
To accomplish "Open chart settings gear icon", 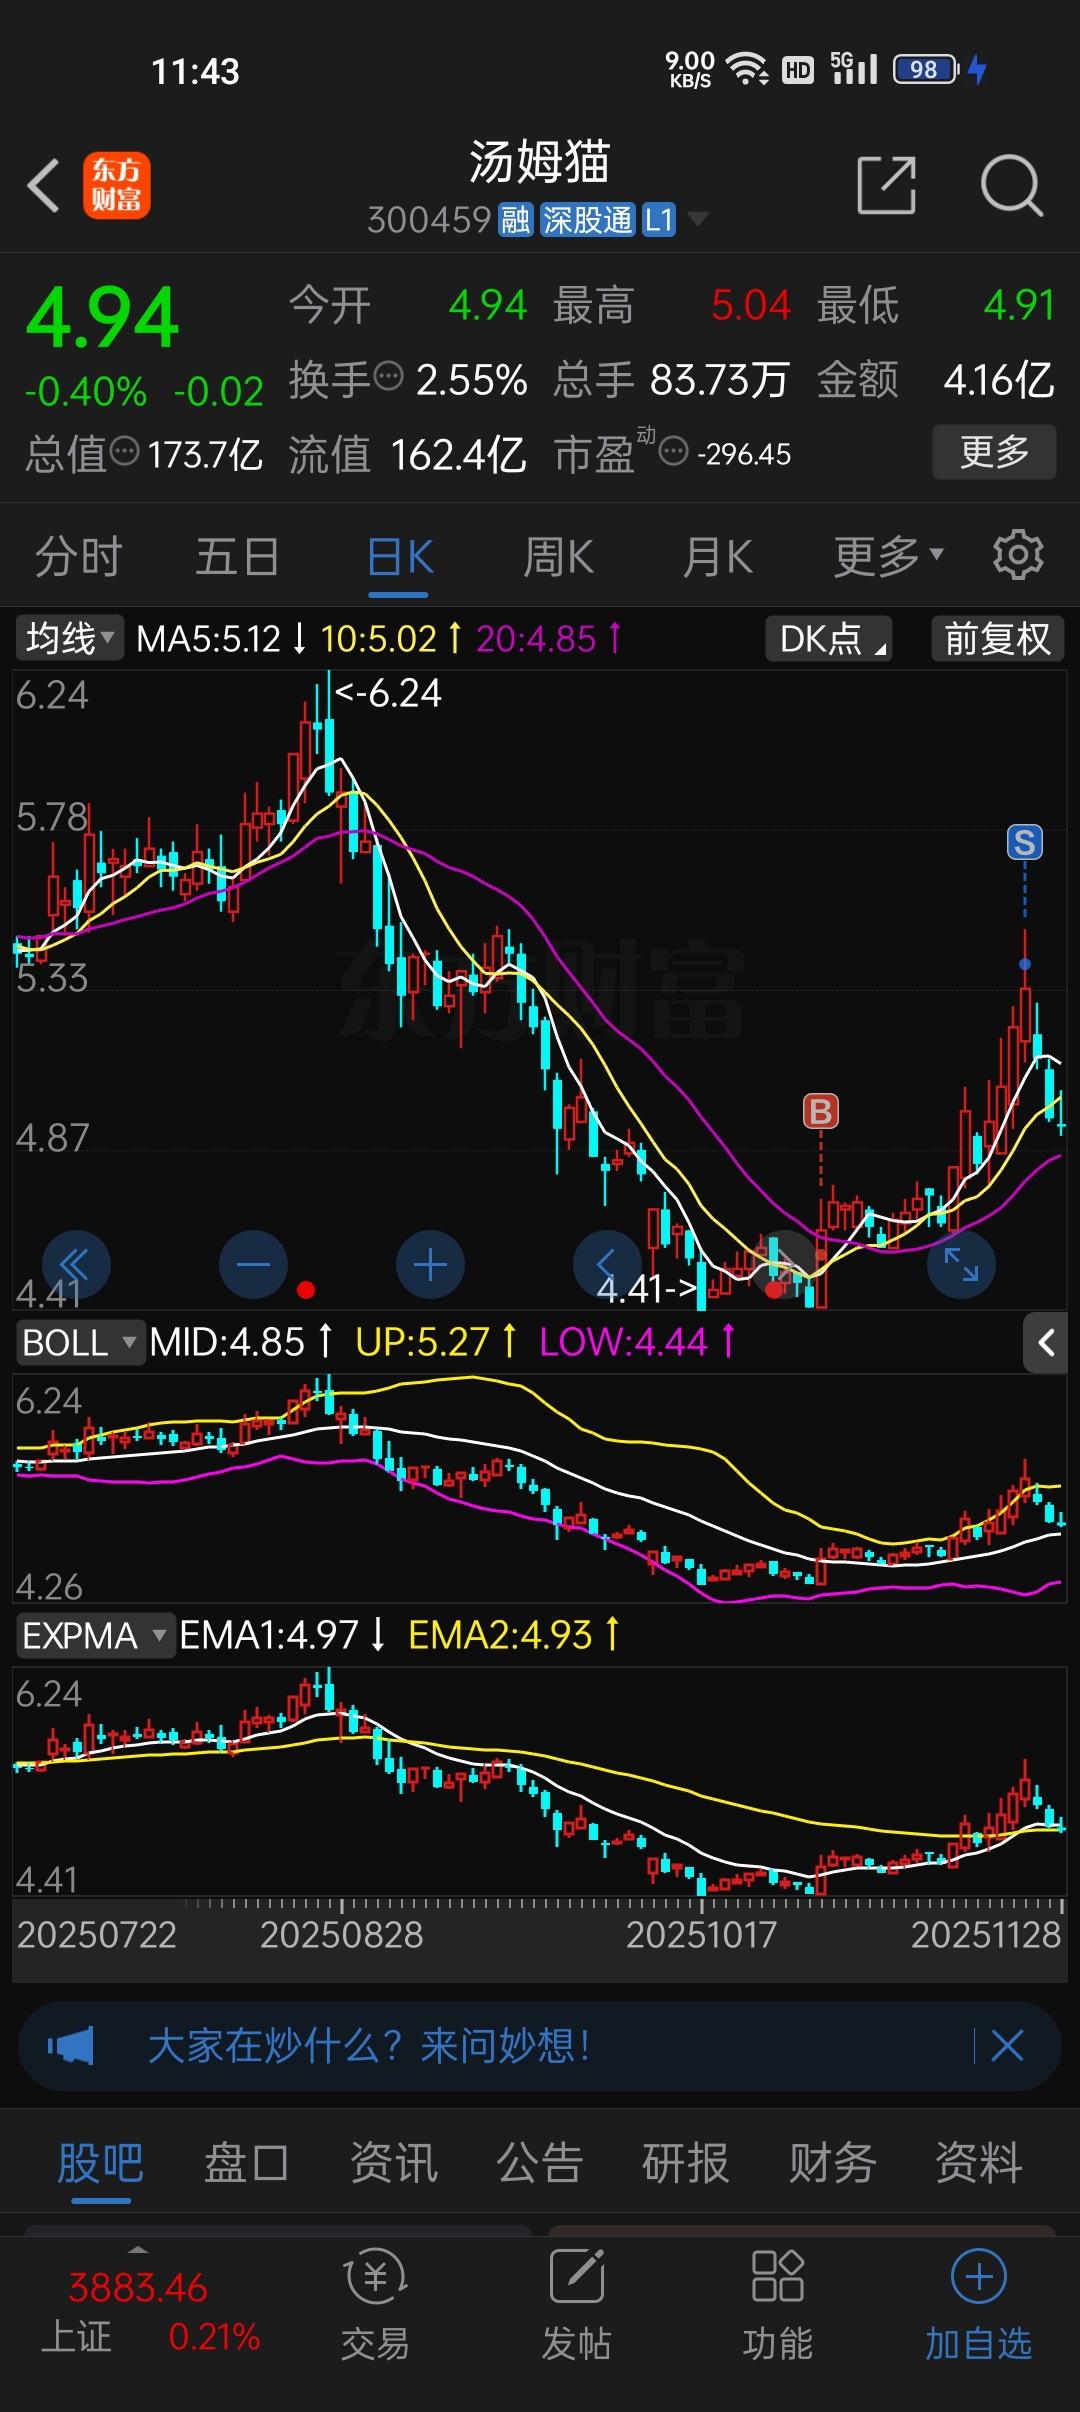I will tap(1018, 555).
